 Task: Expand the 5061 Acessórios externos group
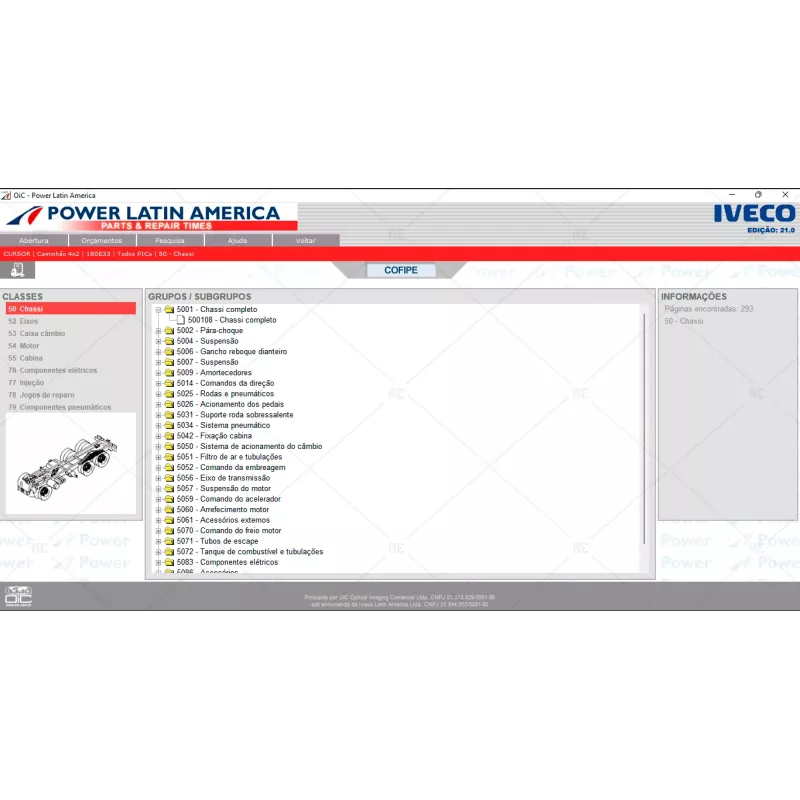(157, 520)
